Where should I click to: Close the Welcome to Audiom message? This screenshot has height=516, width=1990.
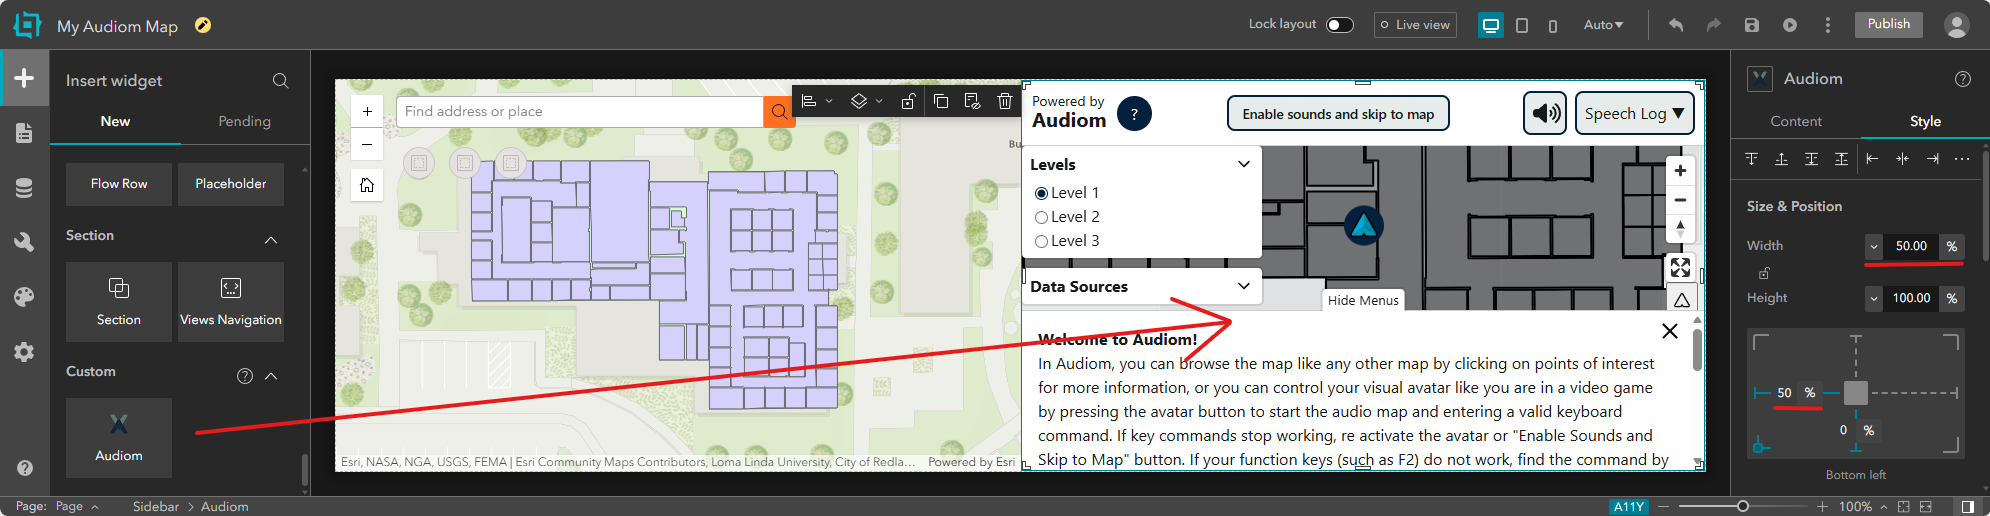point(1669,331)
